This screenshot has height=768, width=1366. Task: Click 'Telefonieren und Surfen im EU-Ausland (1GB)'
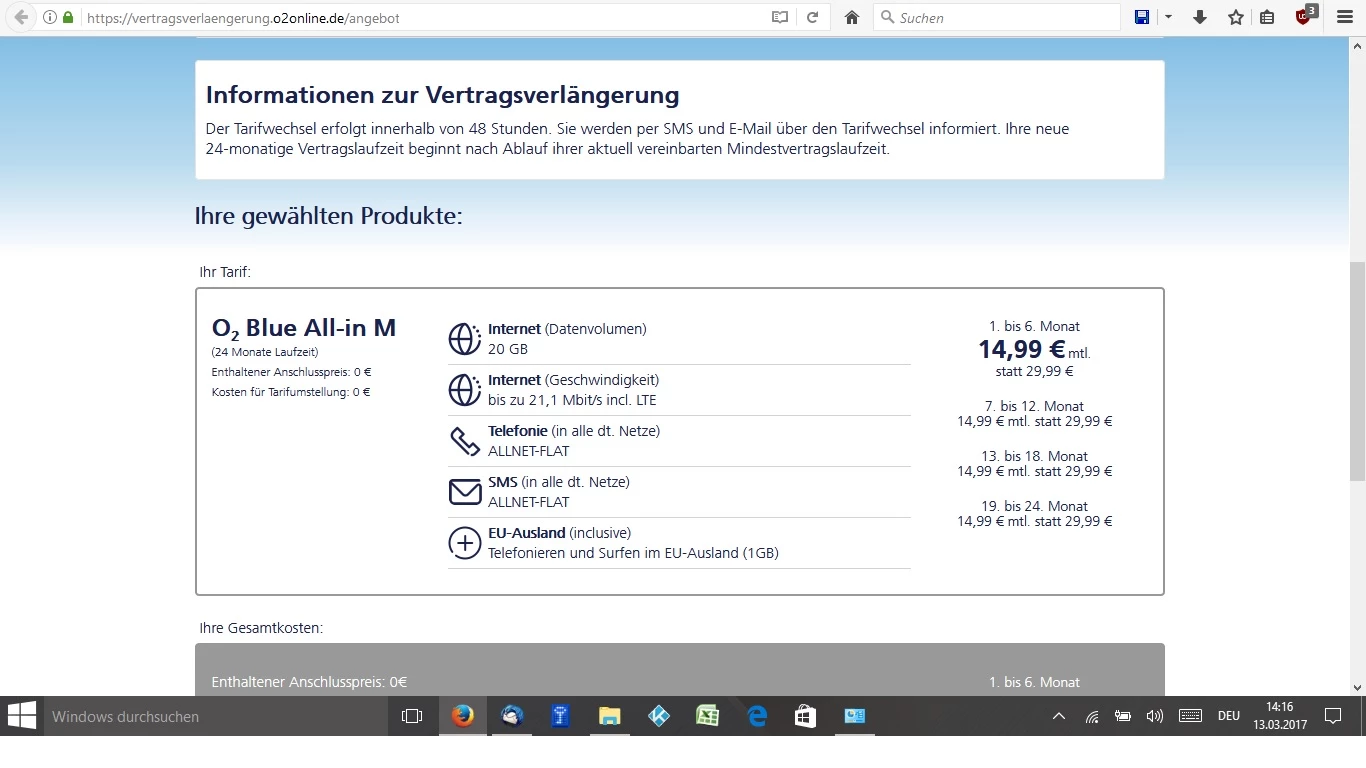pyautogui.click(x=633, y=553)
